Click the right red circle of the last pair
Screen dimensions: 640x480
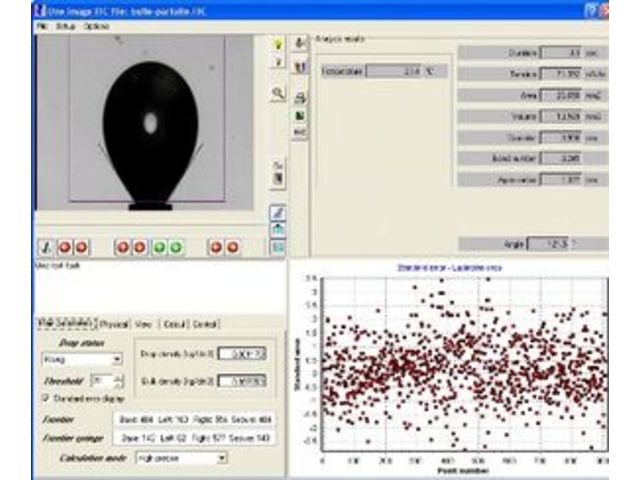pyautogui.click(x=232, y=247)
